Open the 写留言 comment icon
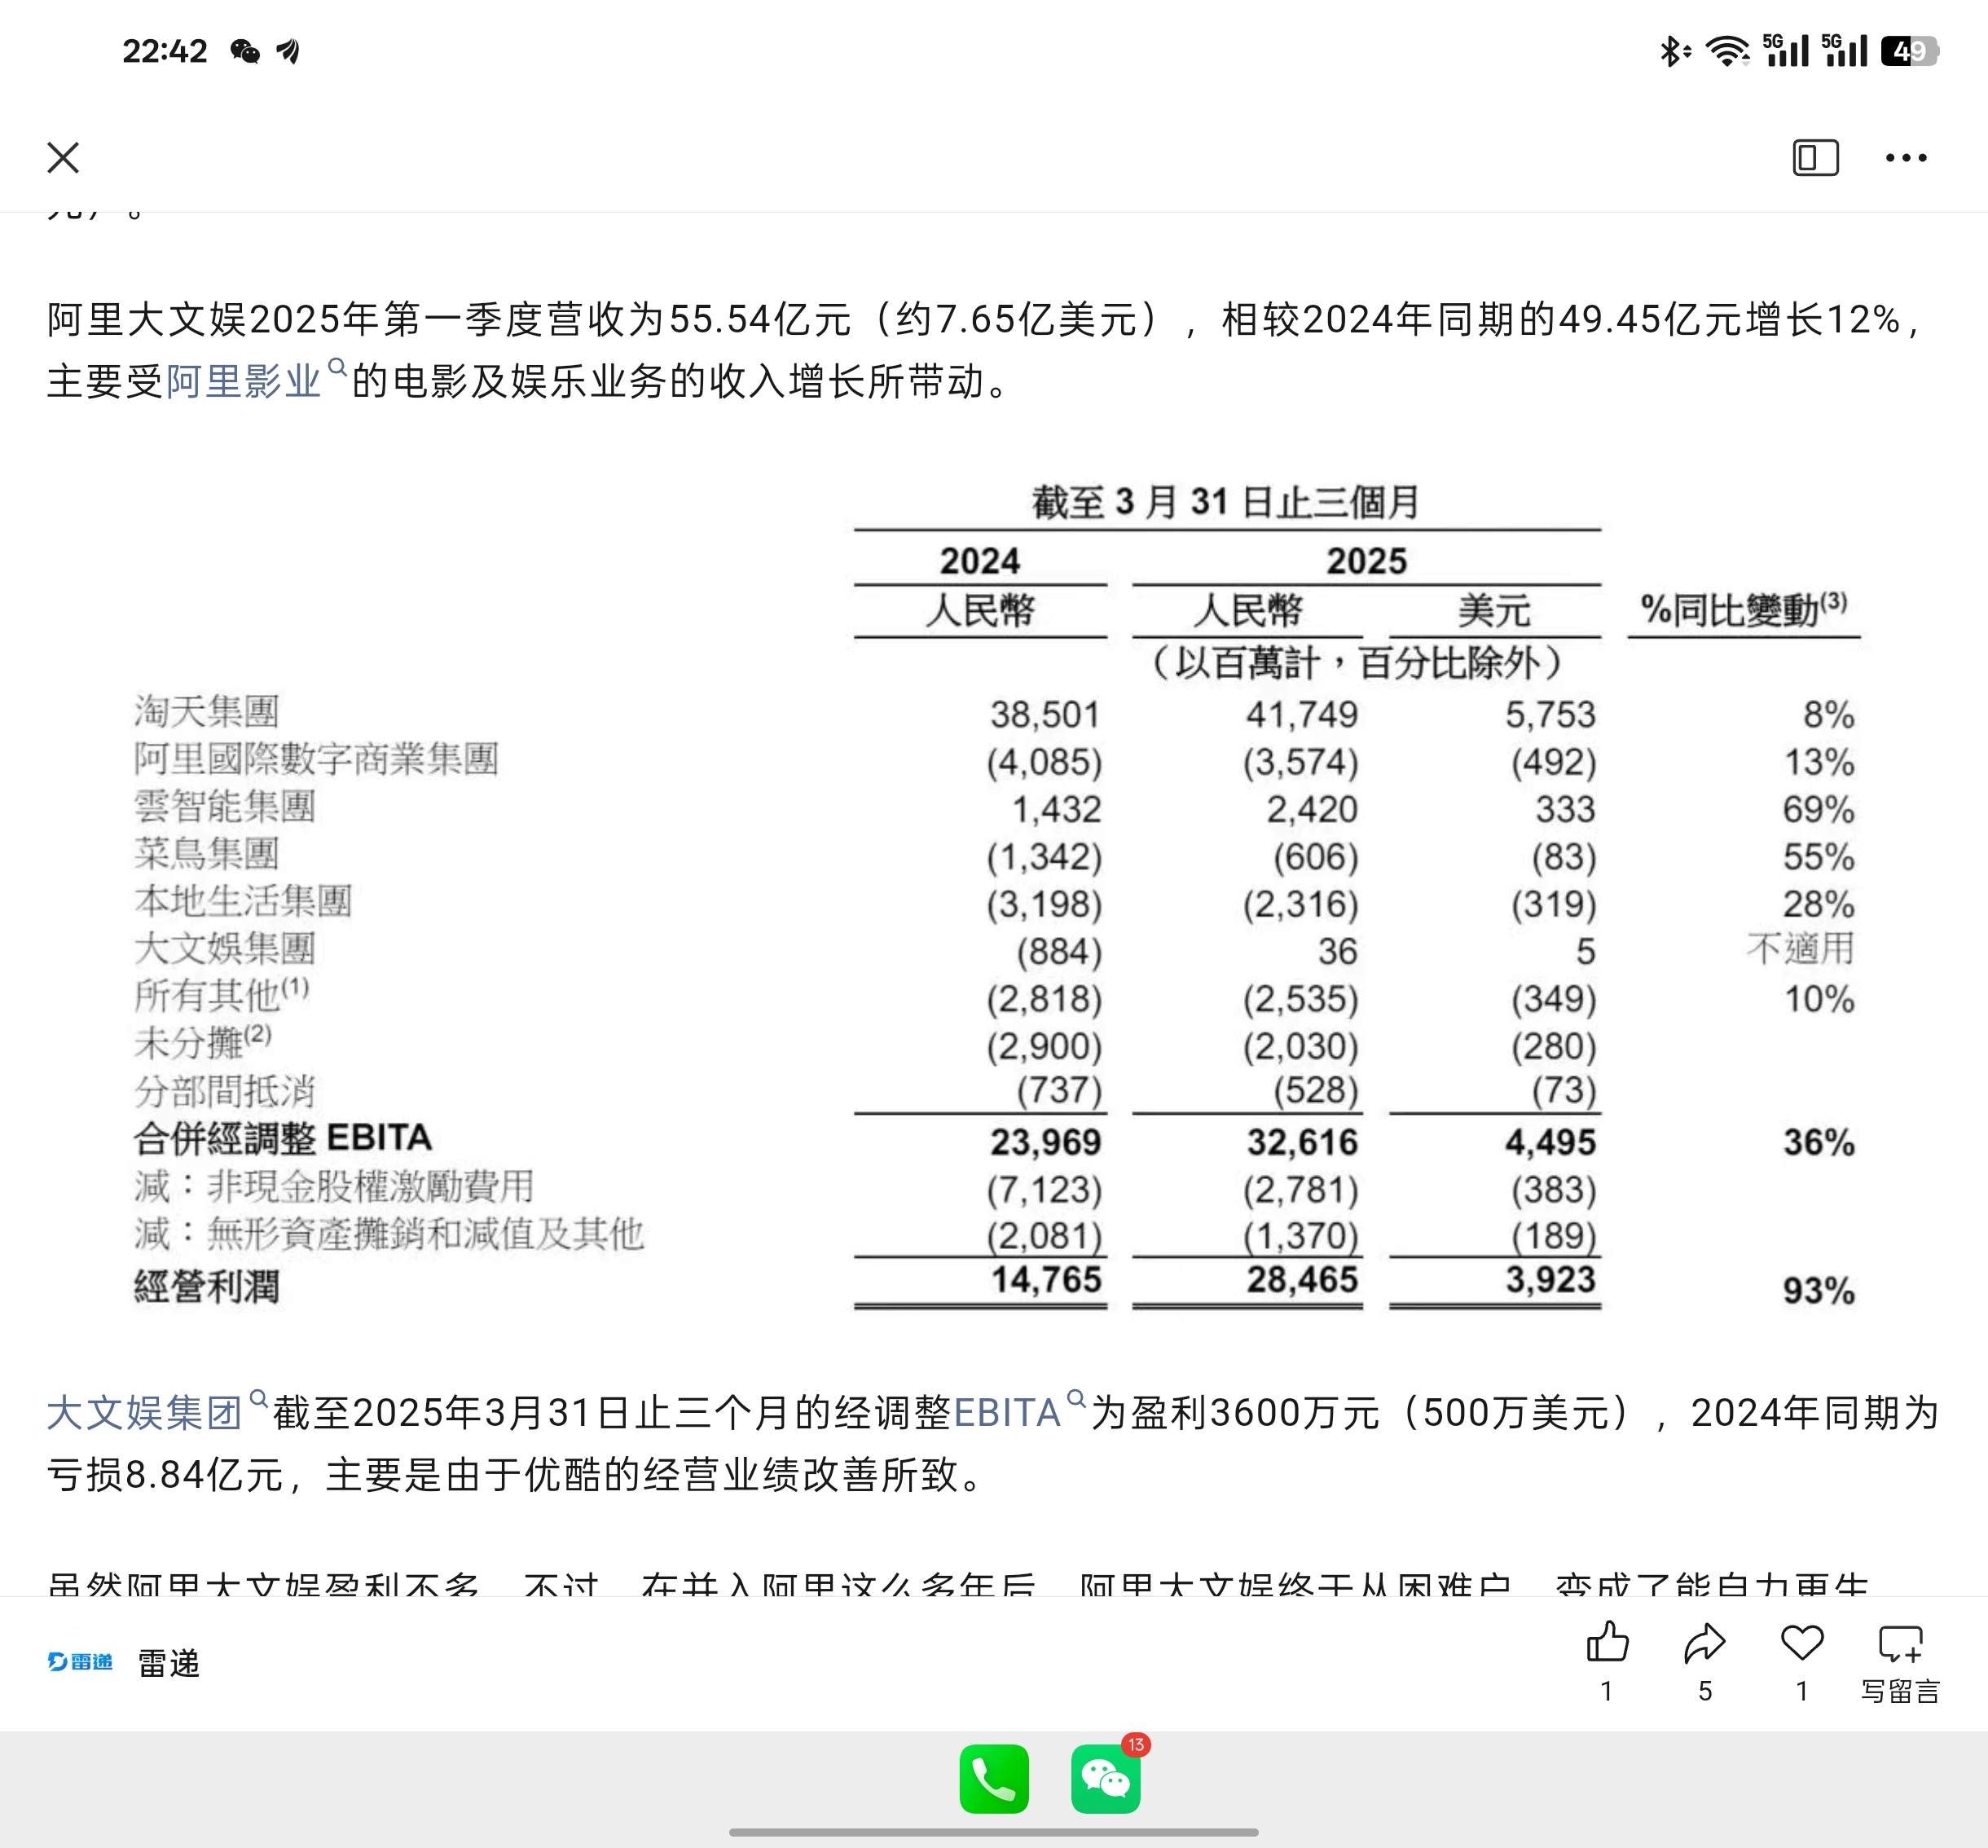 (x=1900, y=1643)
